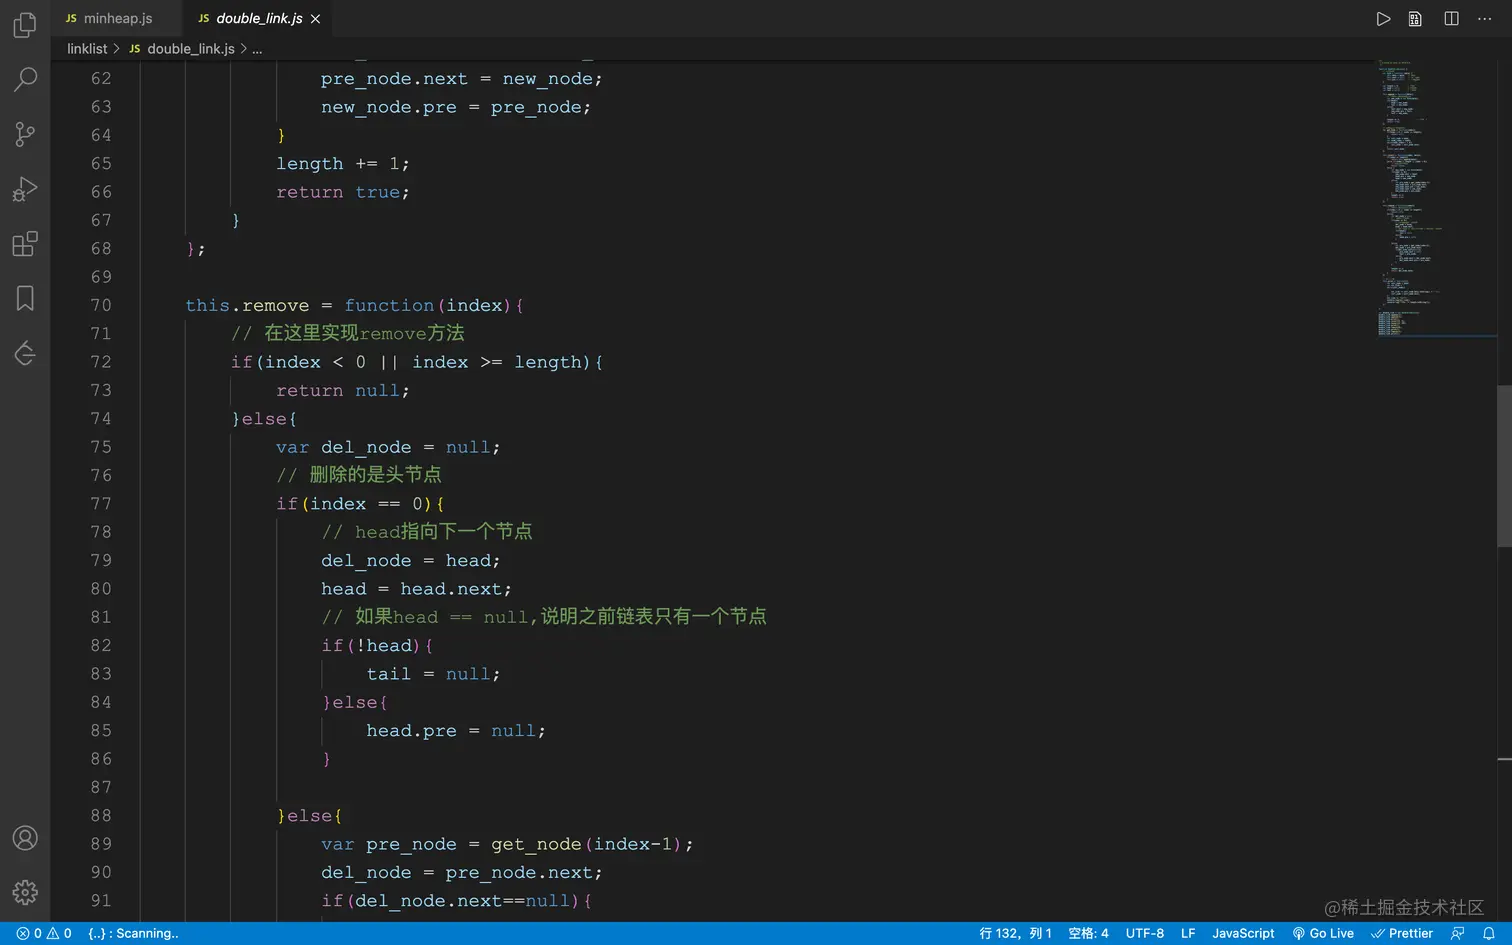Image resolution: width=1512 pixels, height=945 pixels.
Task: Click the 'pre_node.next = new_node;' code line
Action: 462,78
